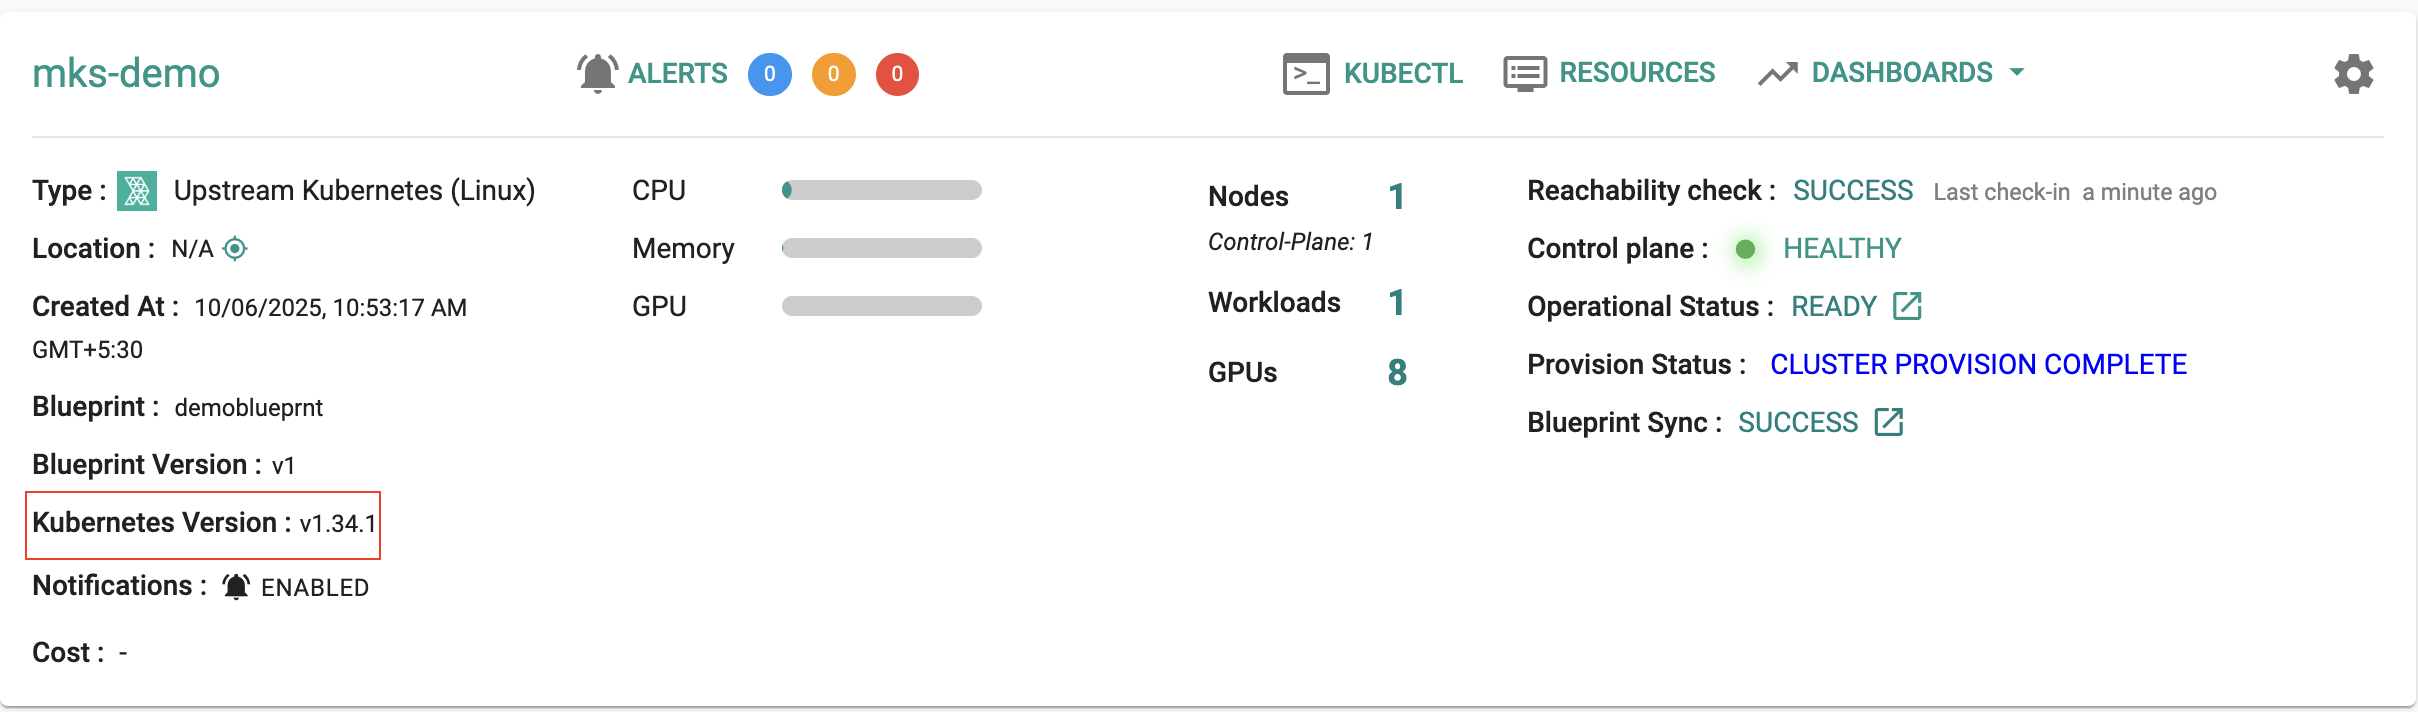Open the Resources view
Screen dimensions: 2418x712
pos(1636,73)
